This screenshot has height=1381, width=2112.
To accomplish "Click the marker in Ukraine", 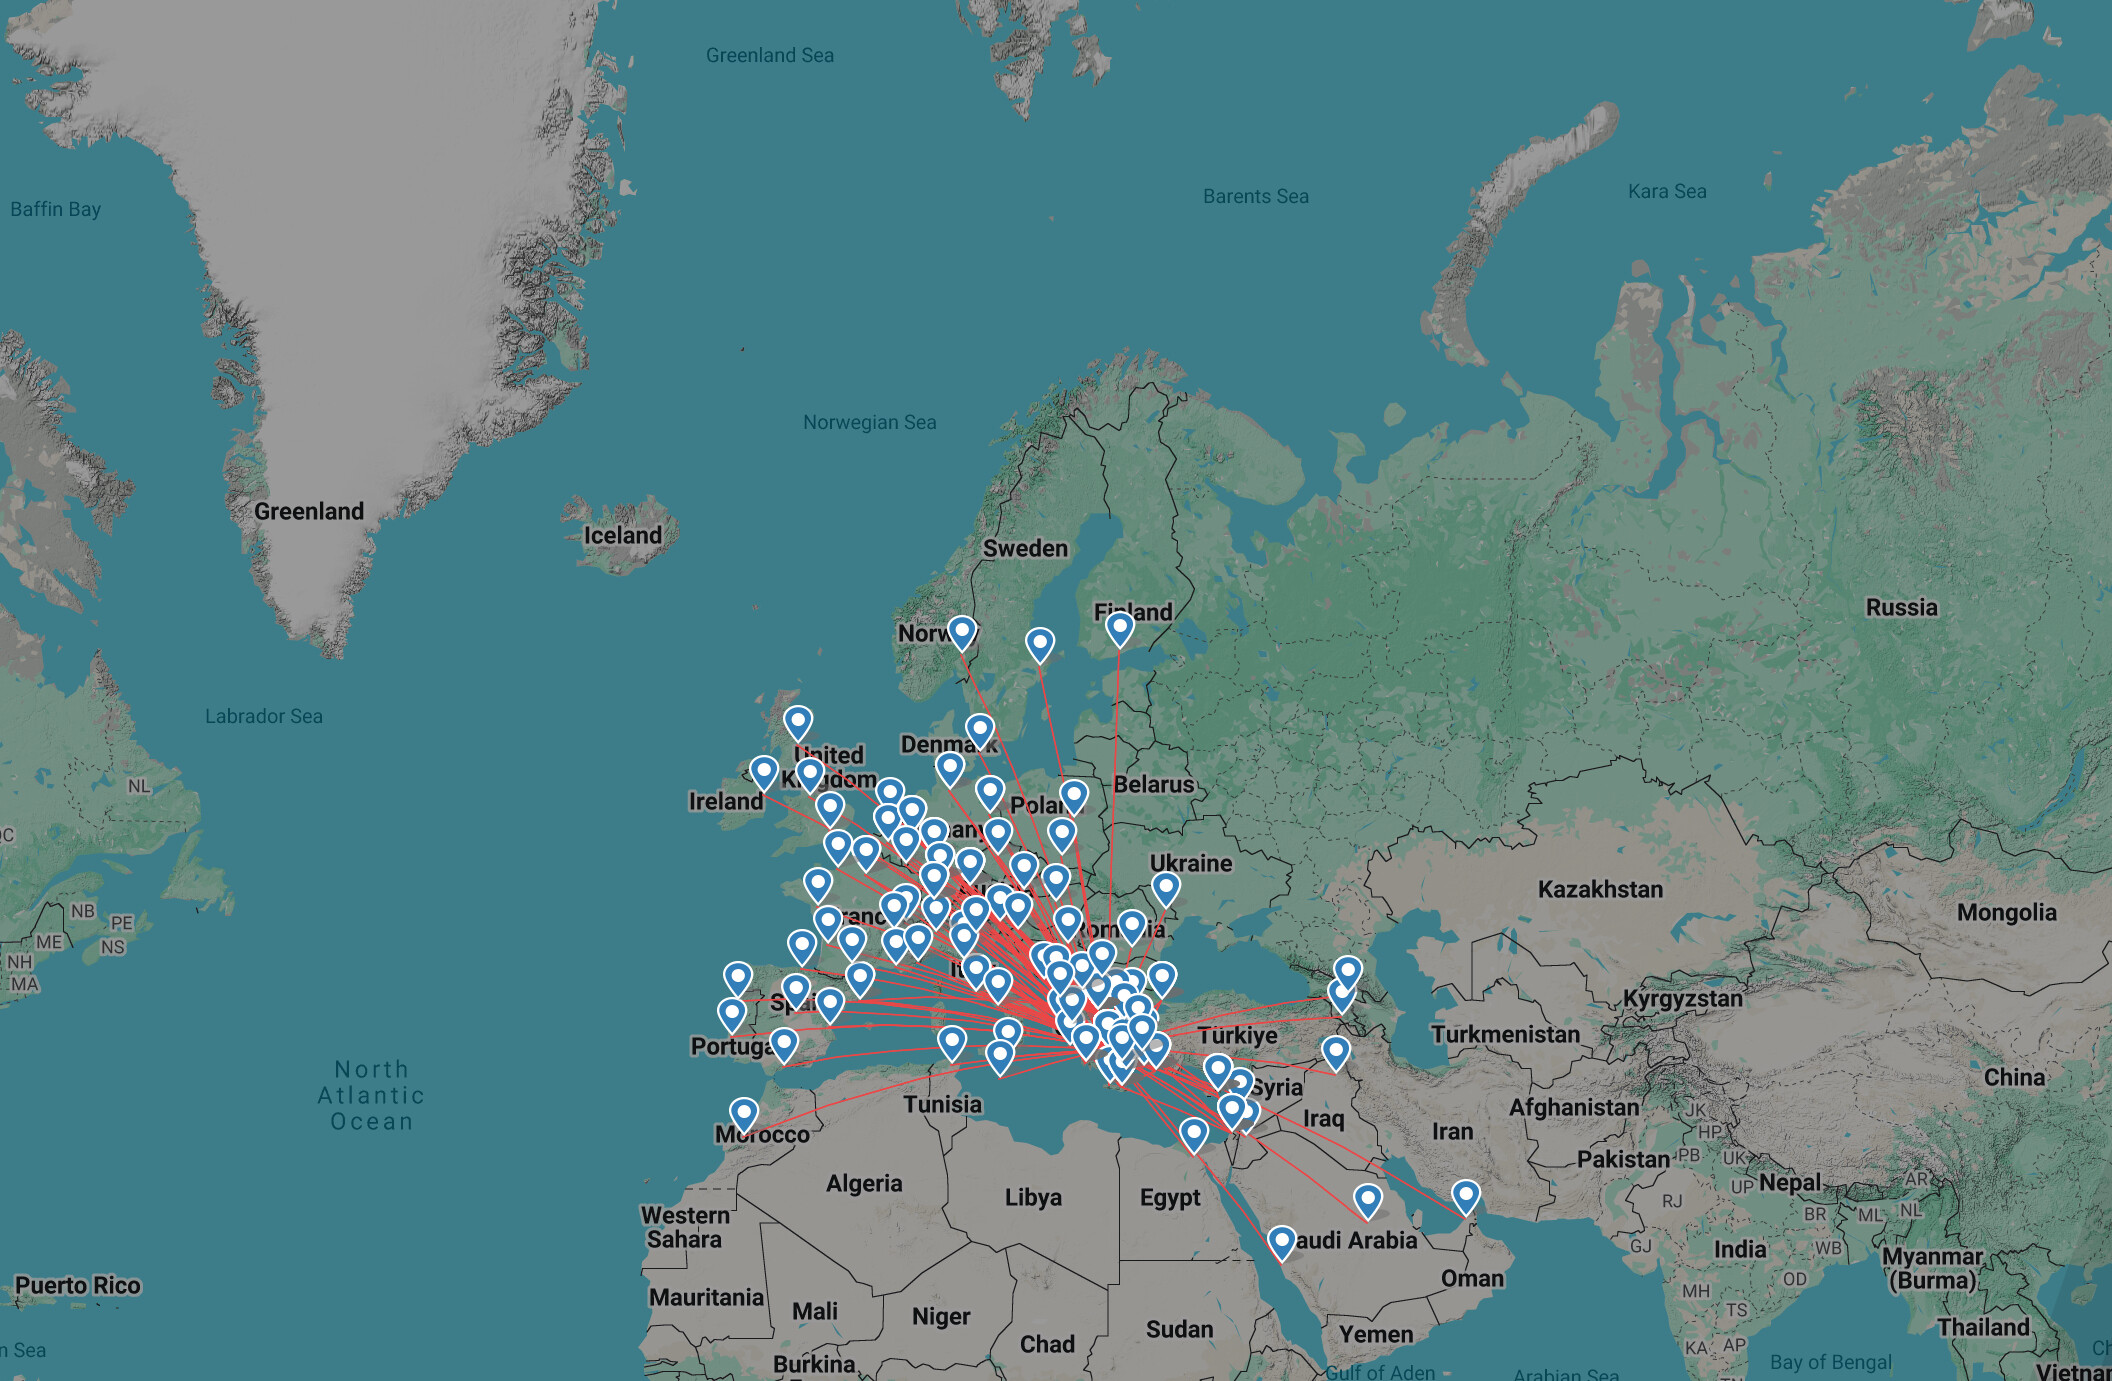I will 1165,888.
